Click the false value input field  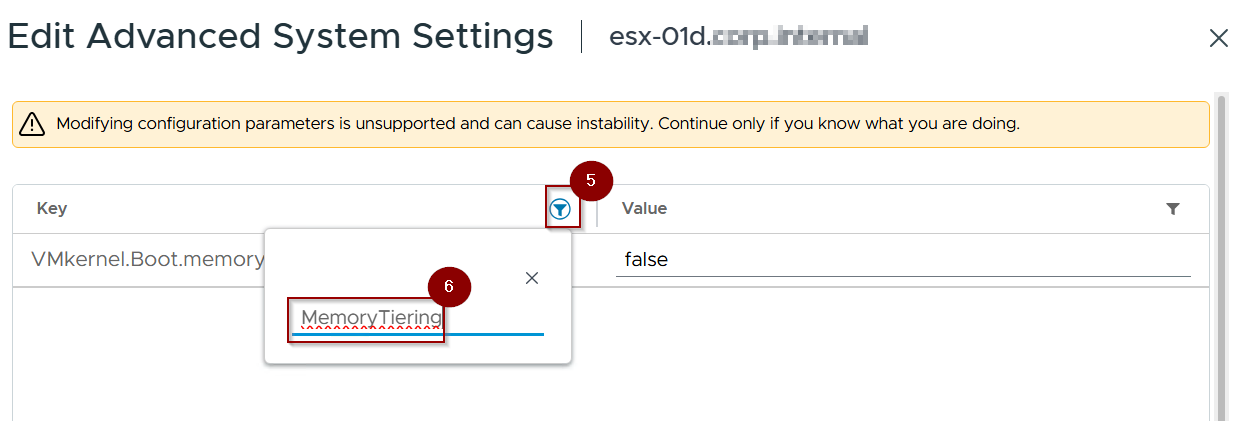coord(900,260)
